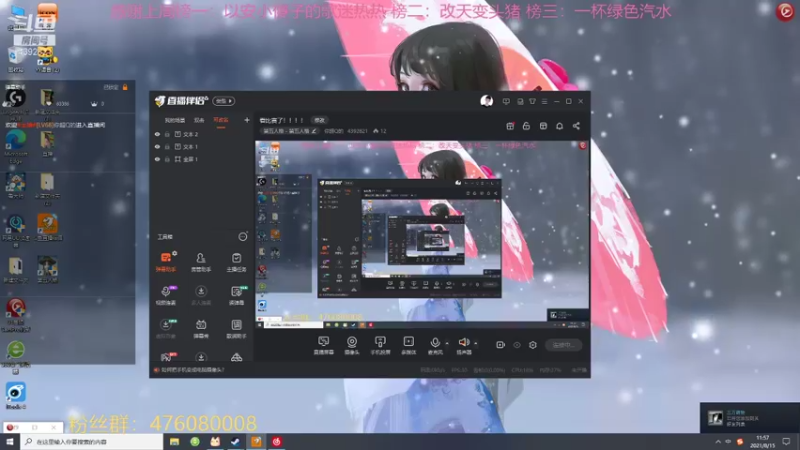Hide the 全屏 1 layer with its eye icon
The width and height of the screenshot is (800, 450).
(x=157, y=159)
